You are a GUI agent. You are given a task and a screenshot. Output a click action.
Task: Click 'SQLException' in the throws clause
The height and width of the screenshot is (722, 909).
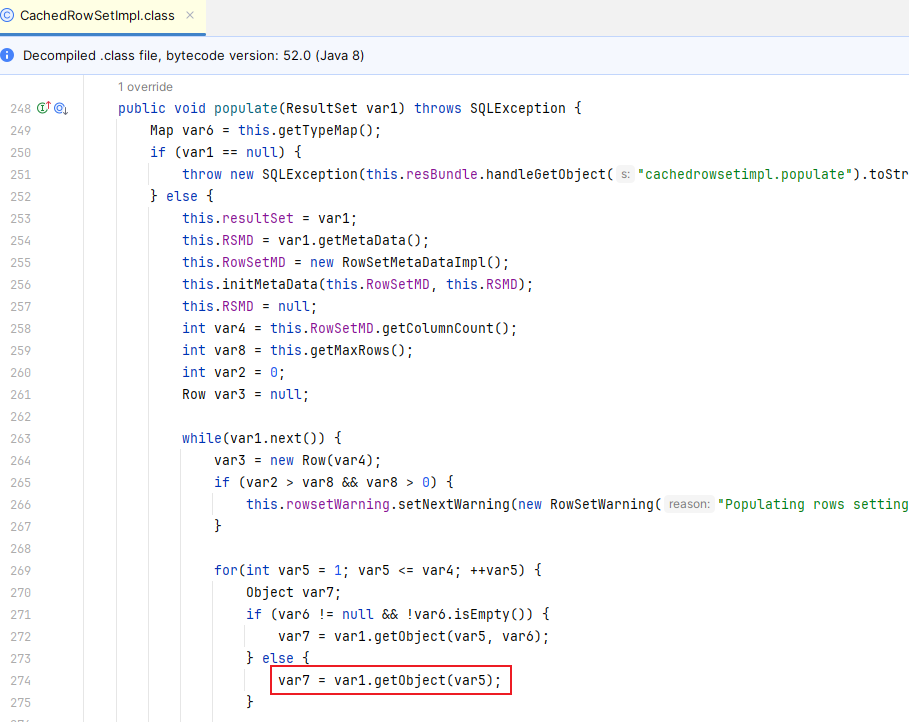518,108
